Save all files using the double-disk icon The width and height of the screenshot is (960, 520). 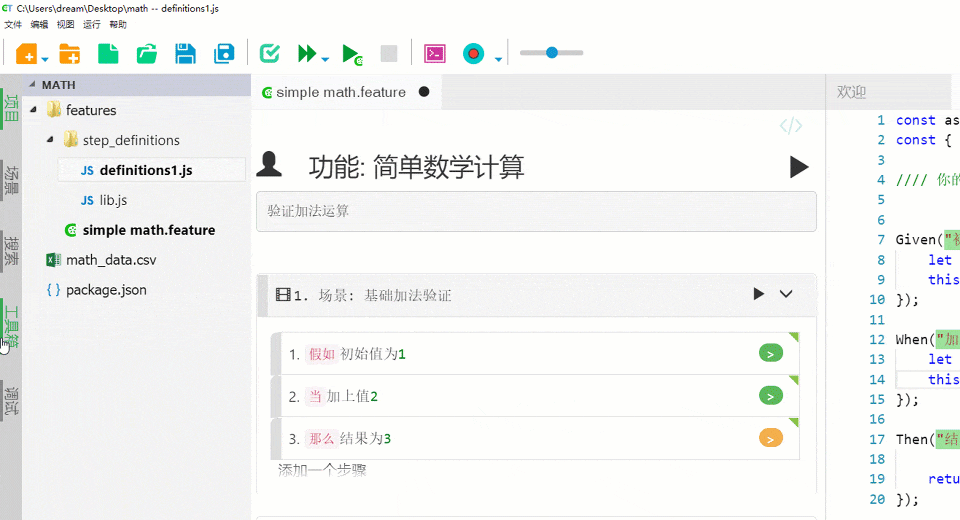(225, 54)
